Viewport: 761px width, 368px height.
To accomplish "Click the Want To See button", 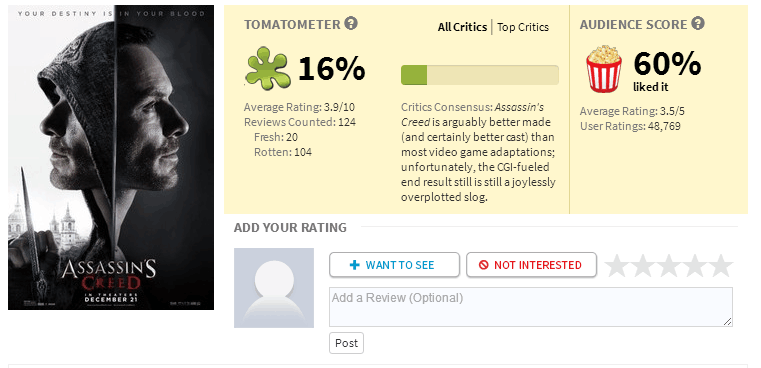I will (x=394, y=265).
